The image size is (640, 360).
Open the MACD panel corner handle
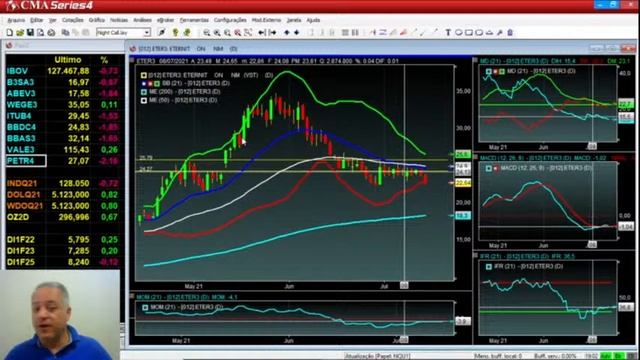(475, 158)
